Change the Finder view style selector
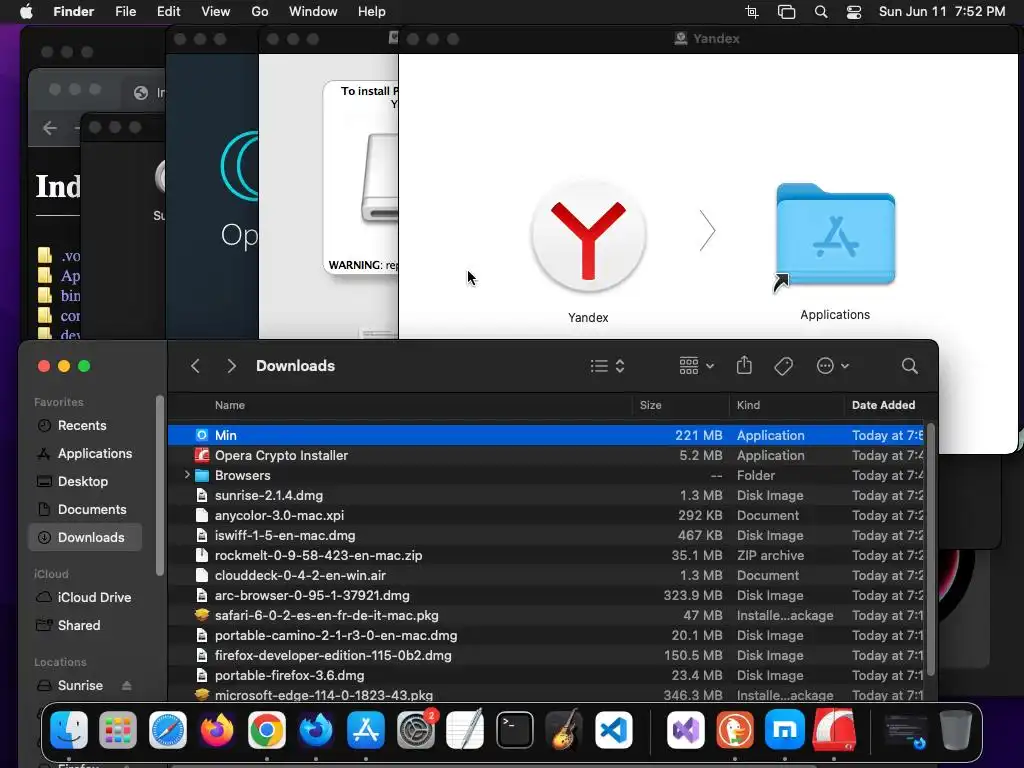This screenshot has height=768, width=1024. coord(607,366)
